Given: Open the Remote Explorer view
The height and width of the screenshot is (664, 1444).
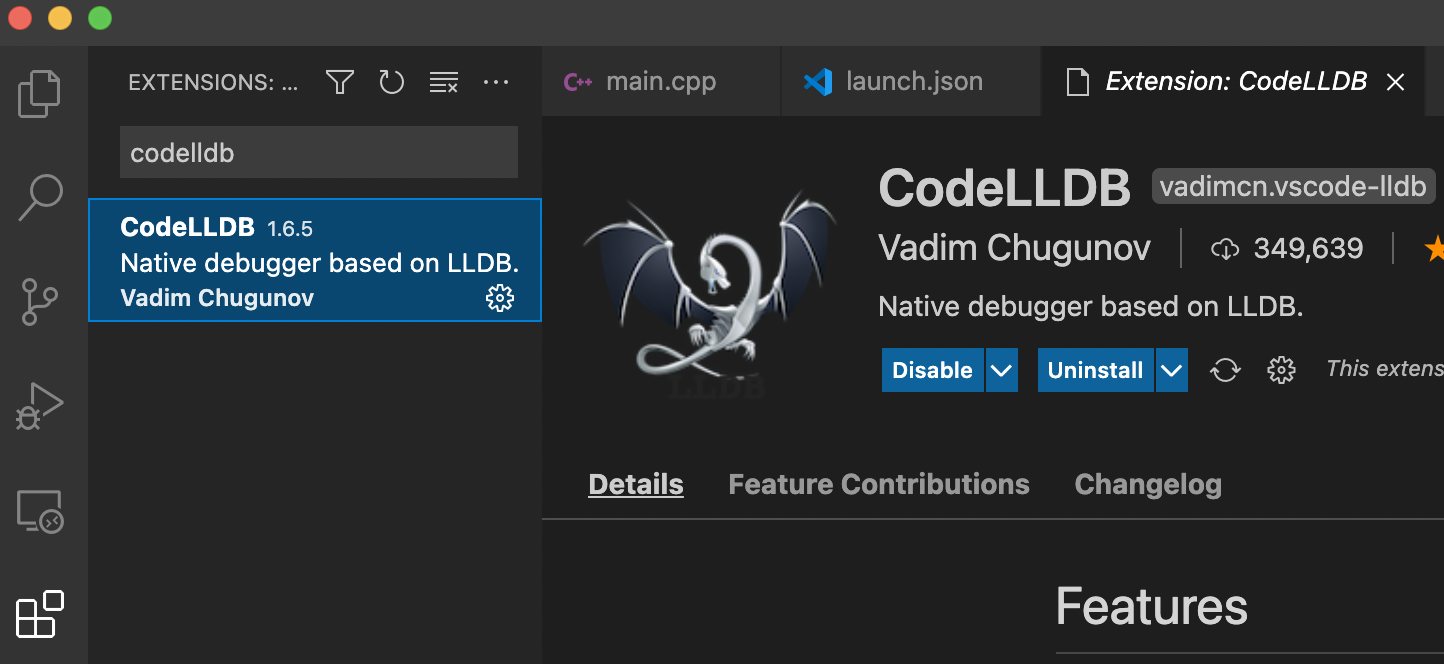Looking at the screenshot, I should [40, 511].
